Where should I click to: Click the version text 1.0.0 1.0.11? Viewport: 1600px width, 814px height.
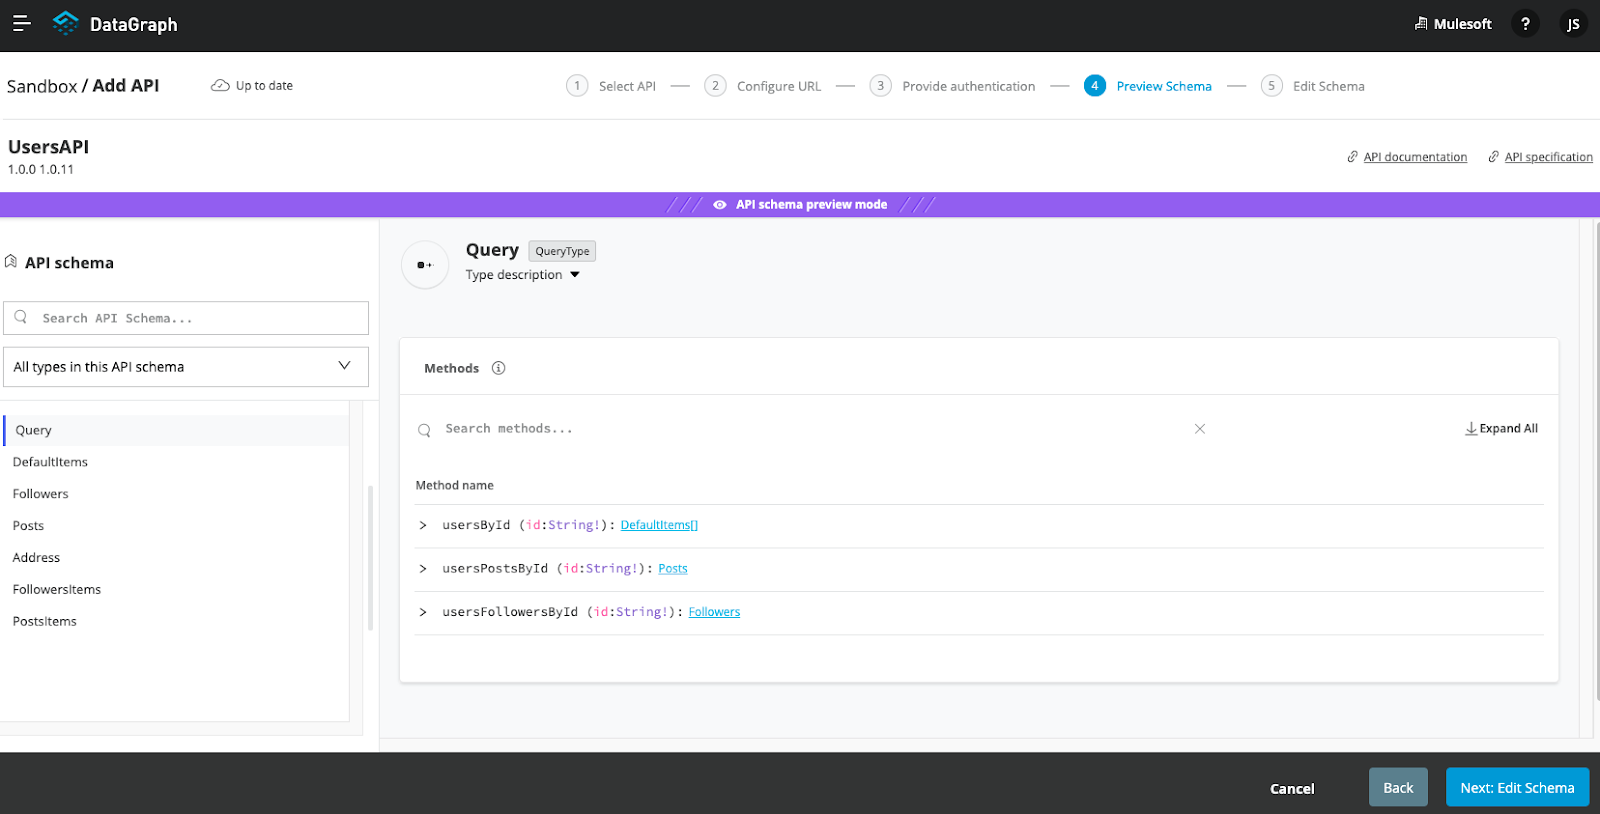(41, 170)
